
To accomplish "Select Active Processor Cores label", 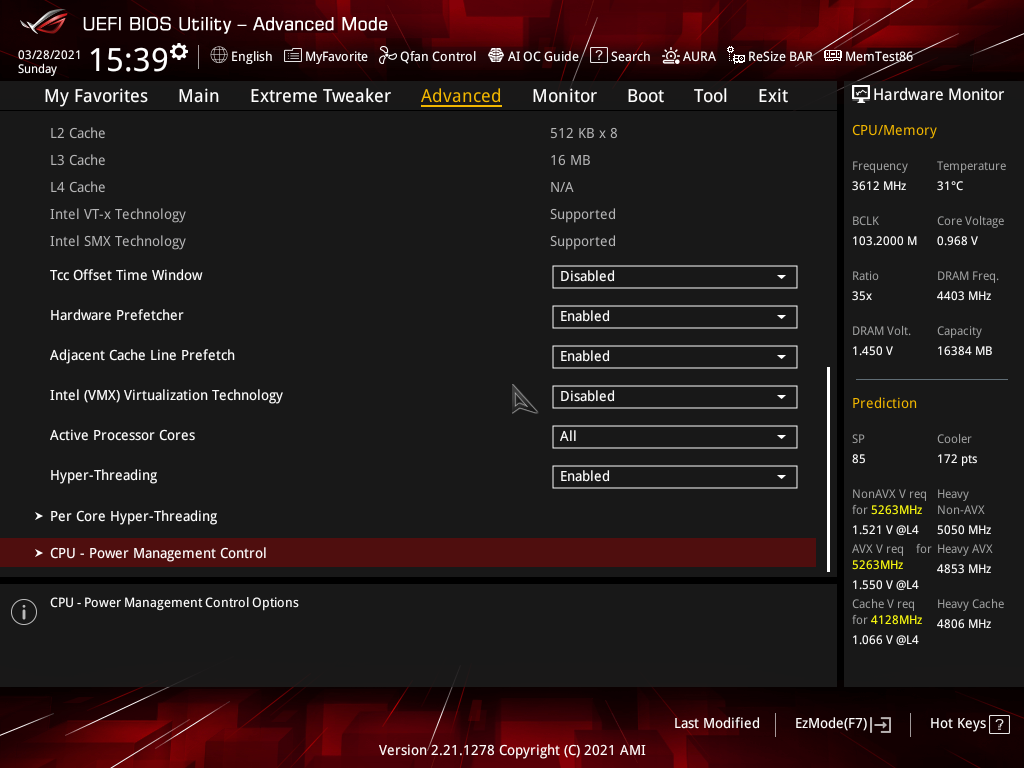I will click(122, 436).
